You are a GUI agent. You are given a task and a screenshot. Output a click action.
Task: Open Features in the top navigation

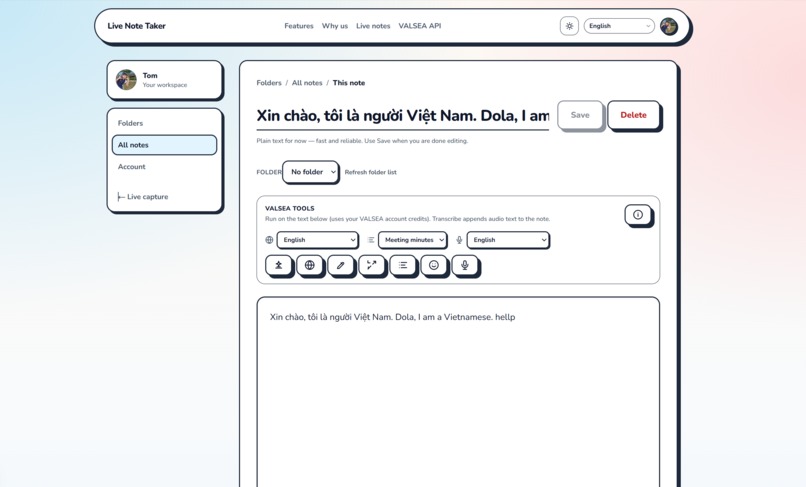point(299,26)
